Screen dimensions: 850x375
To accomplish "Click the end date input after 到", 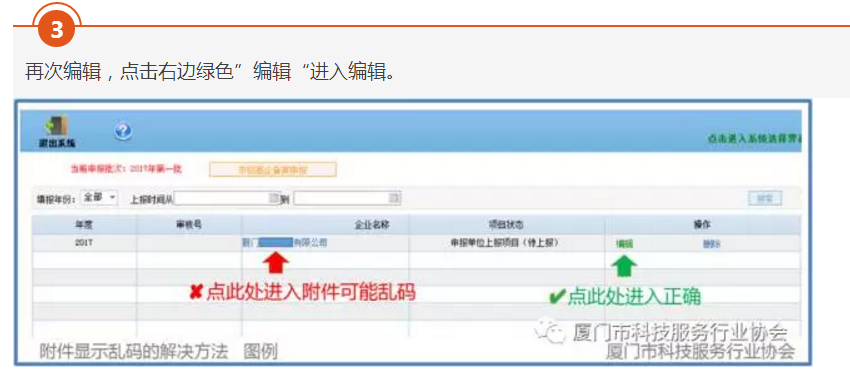I will pos(347,198).
